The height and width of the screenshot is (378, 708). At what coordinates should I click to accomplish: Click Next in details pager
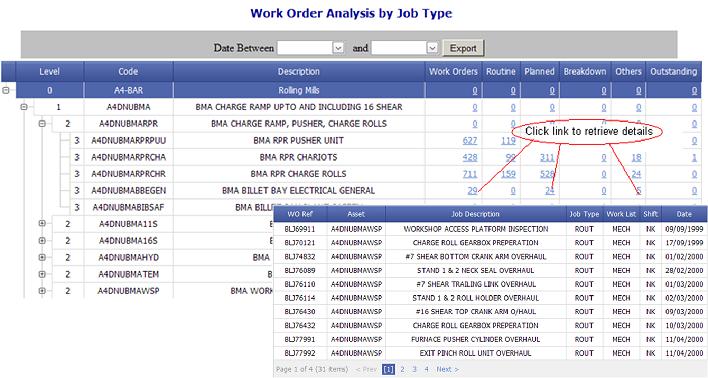[447, 369]
